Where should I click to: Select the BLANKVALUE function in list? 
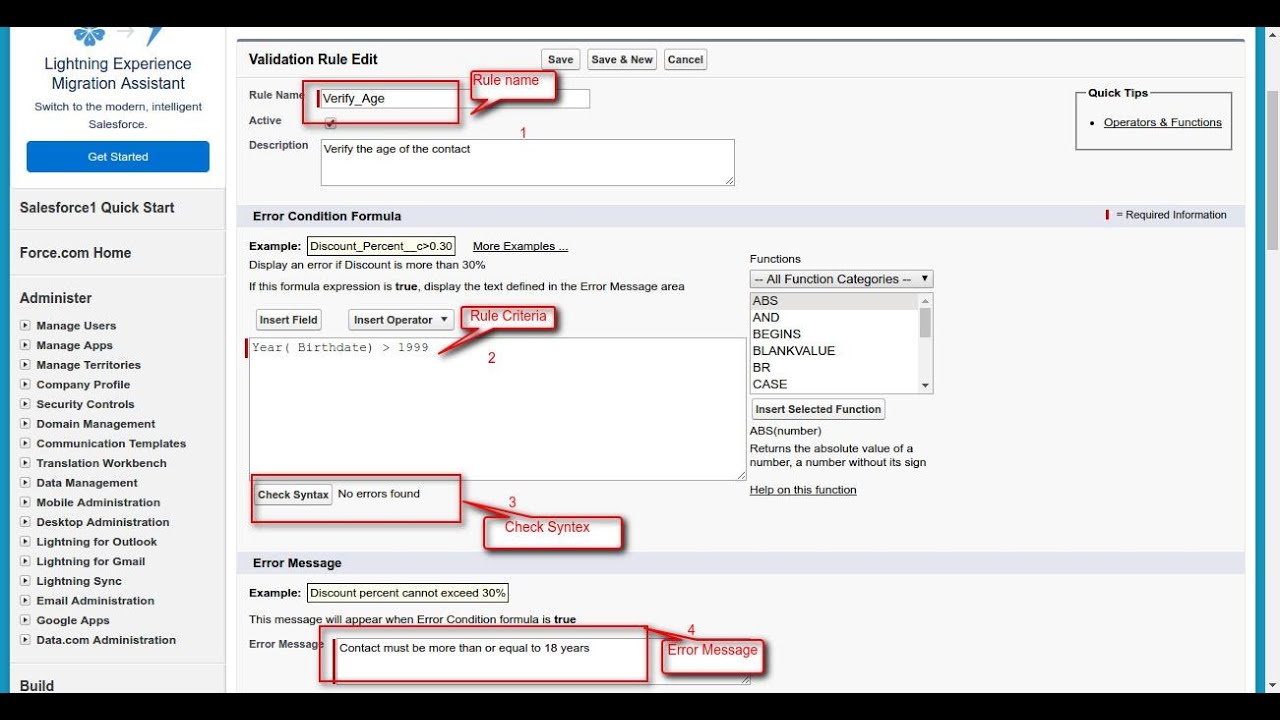click(834, 351)
